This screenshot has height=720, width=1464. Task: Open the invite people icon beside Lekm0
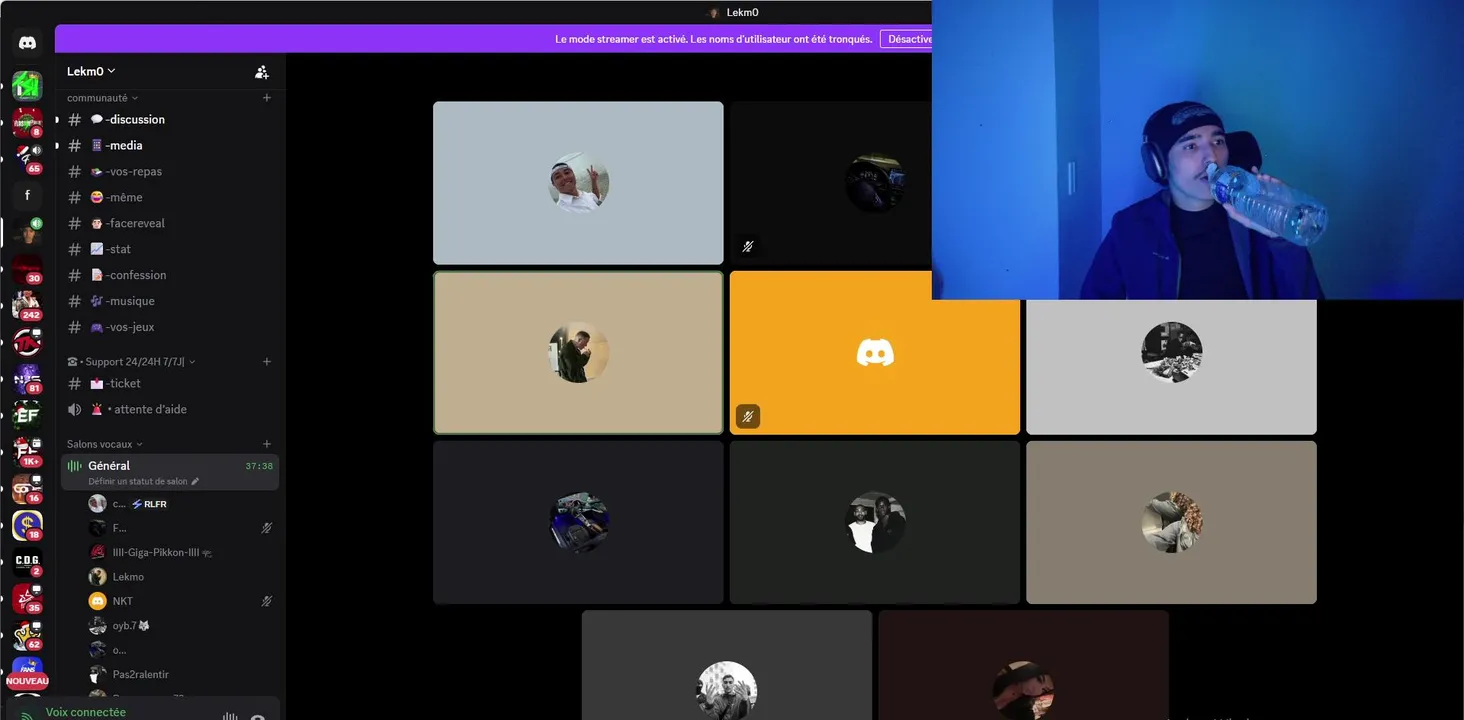(x=262, y=72)
